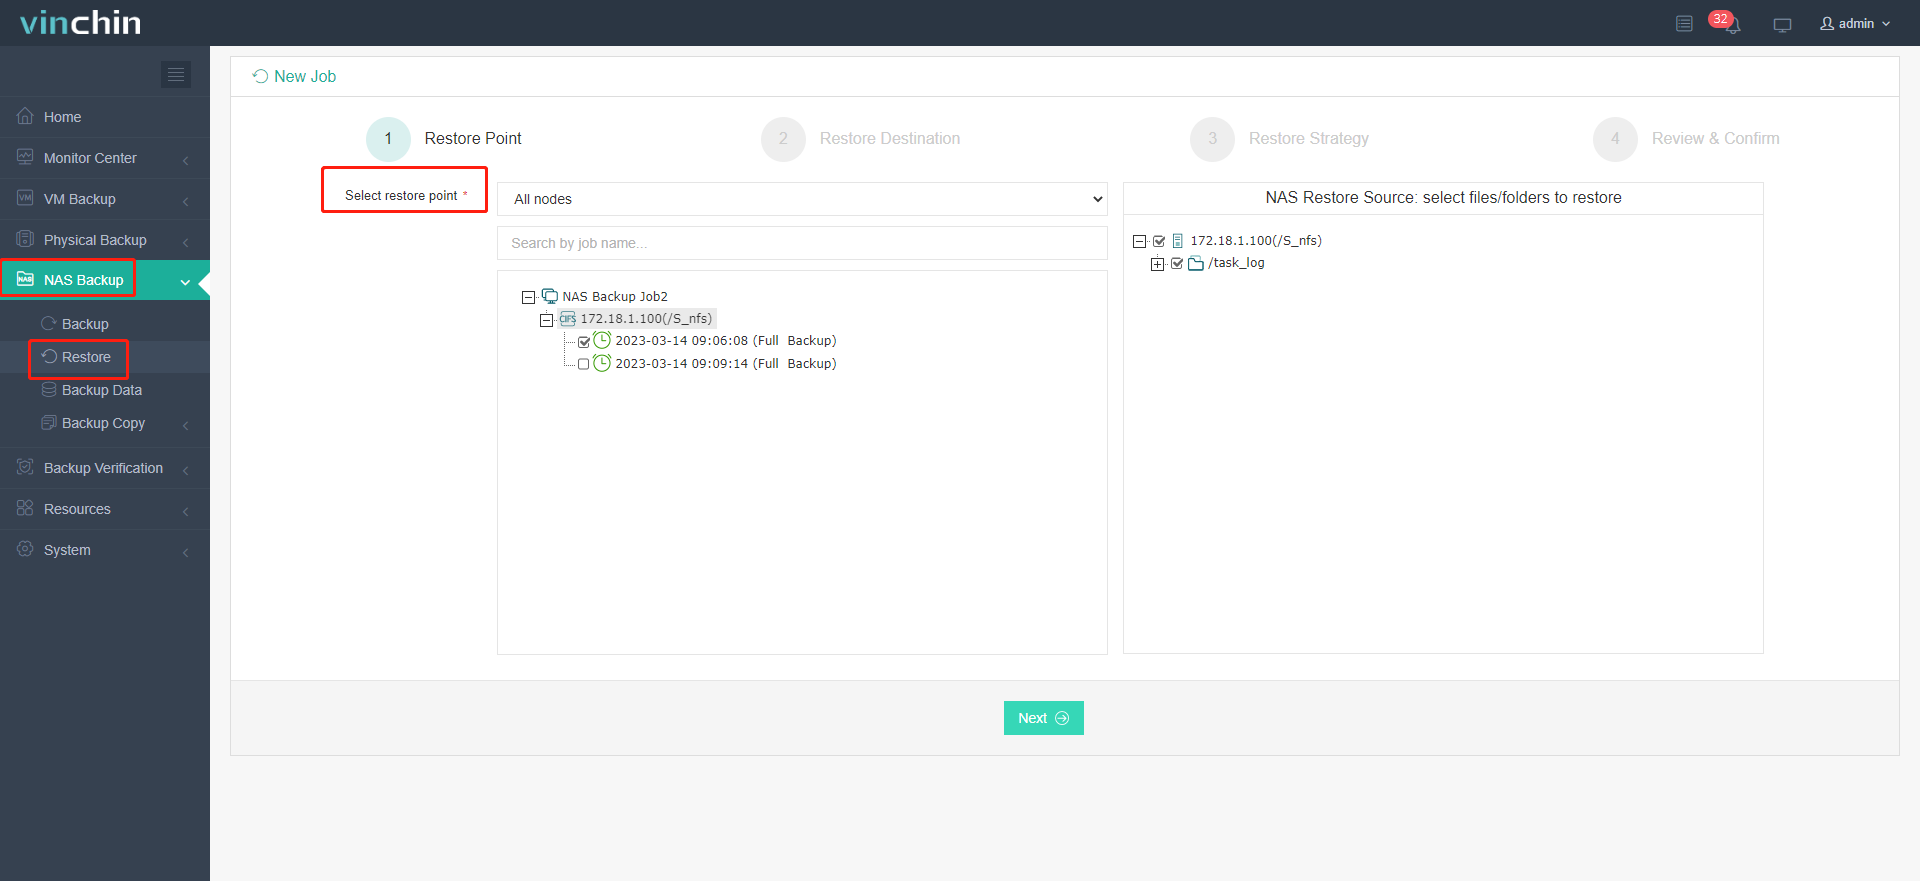Click the admin user icon
Screen dimensions: 1920x881
[1827, 23]
